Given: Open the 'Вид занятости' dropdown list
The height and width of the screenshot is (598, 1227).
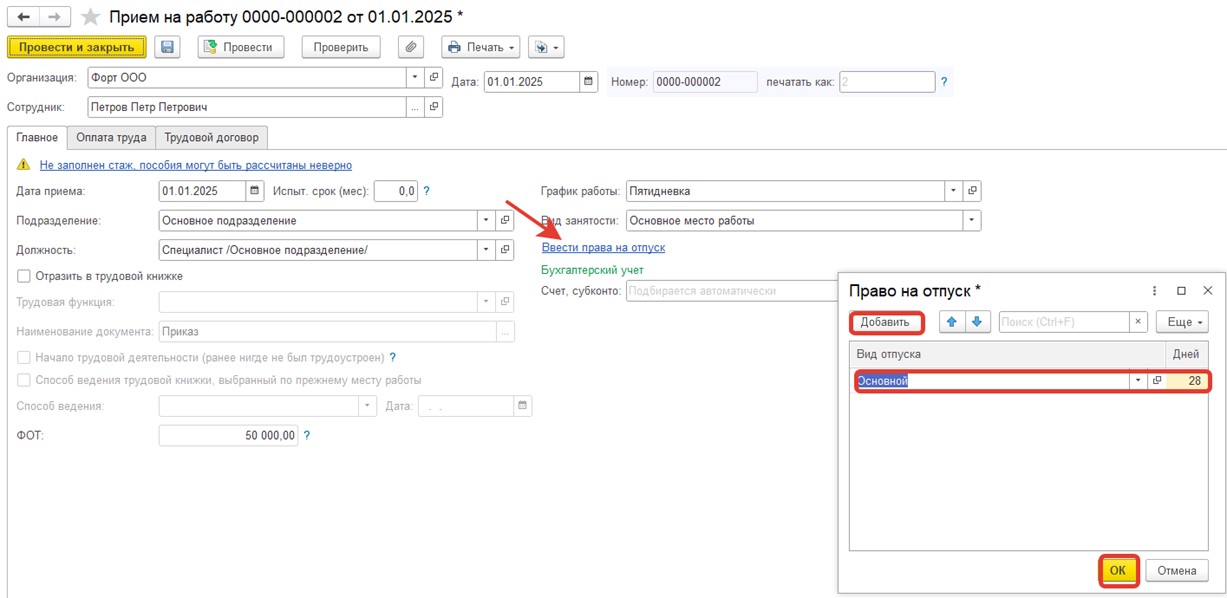Looking at the screenshot, I should point(970,221).
